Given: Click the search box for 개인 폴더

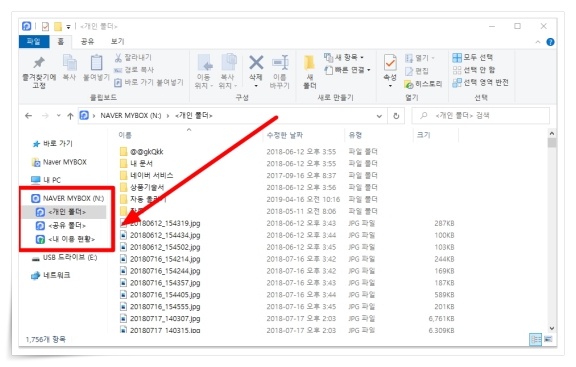Looking at the screenshot, I should coord(480,115).
